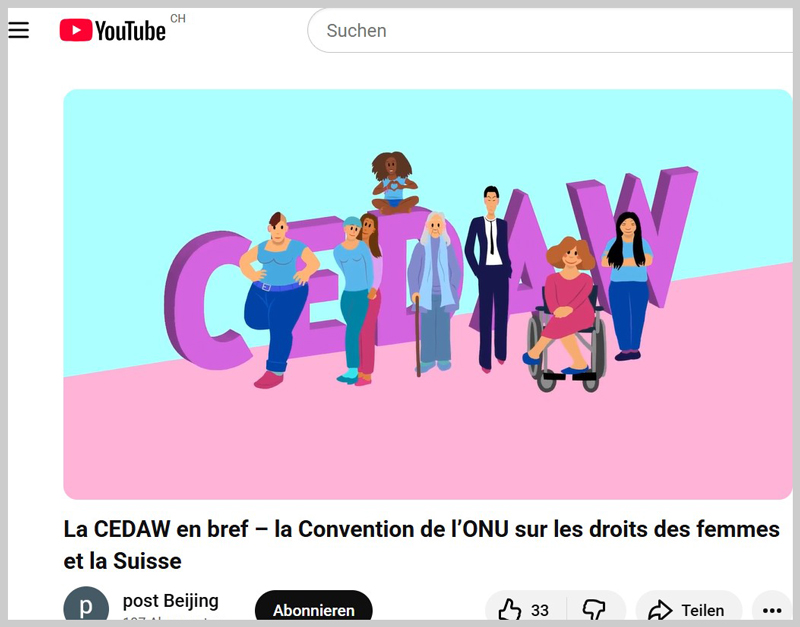This screenshot has width=800, height=627.
Task: Click the La CEDAW en bref video title
Action: tap(421, 545)
